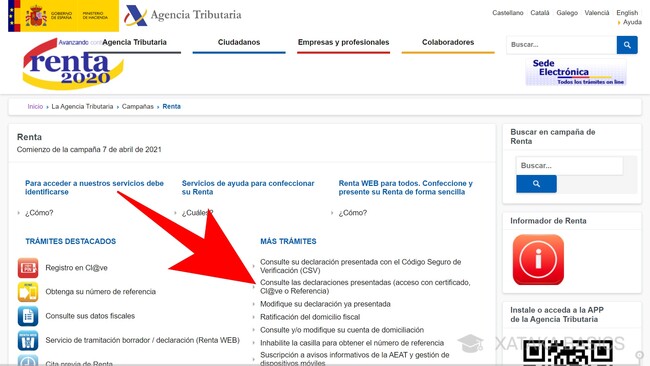Open the Ciudadanos menu tab
650x366 pixels.
(x=239, y=43)
